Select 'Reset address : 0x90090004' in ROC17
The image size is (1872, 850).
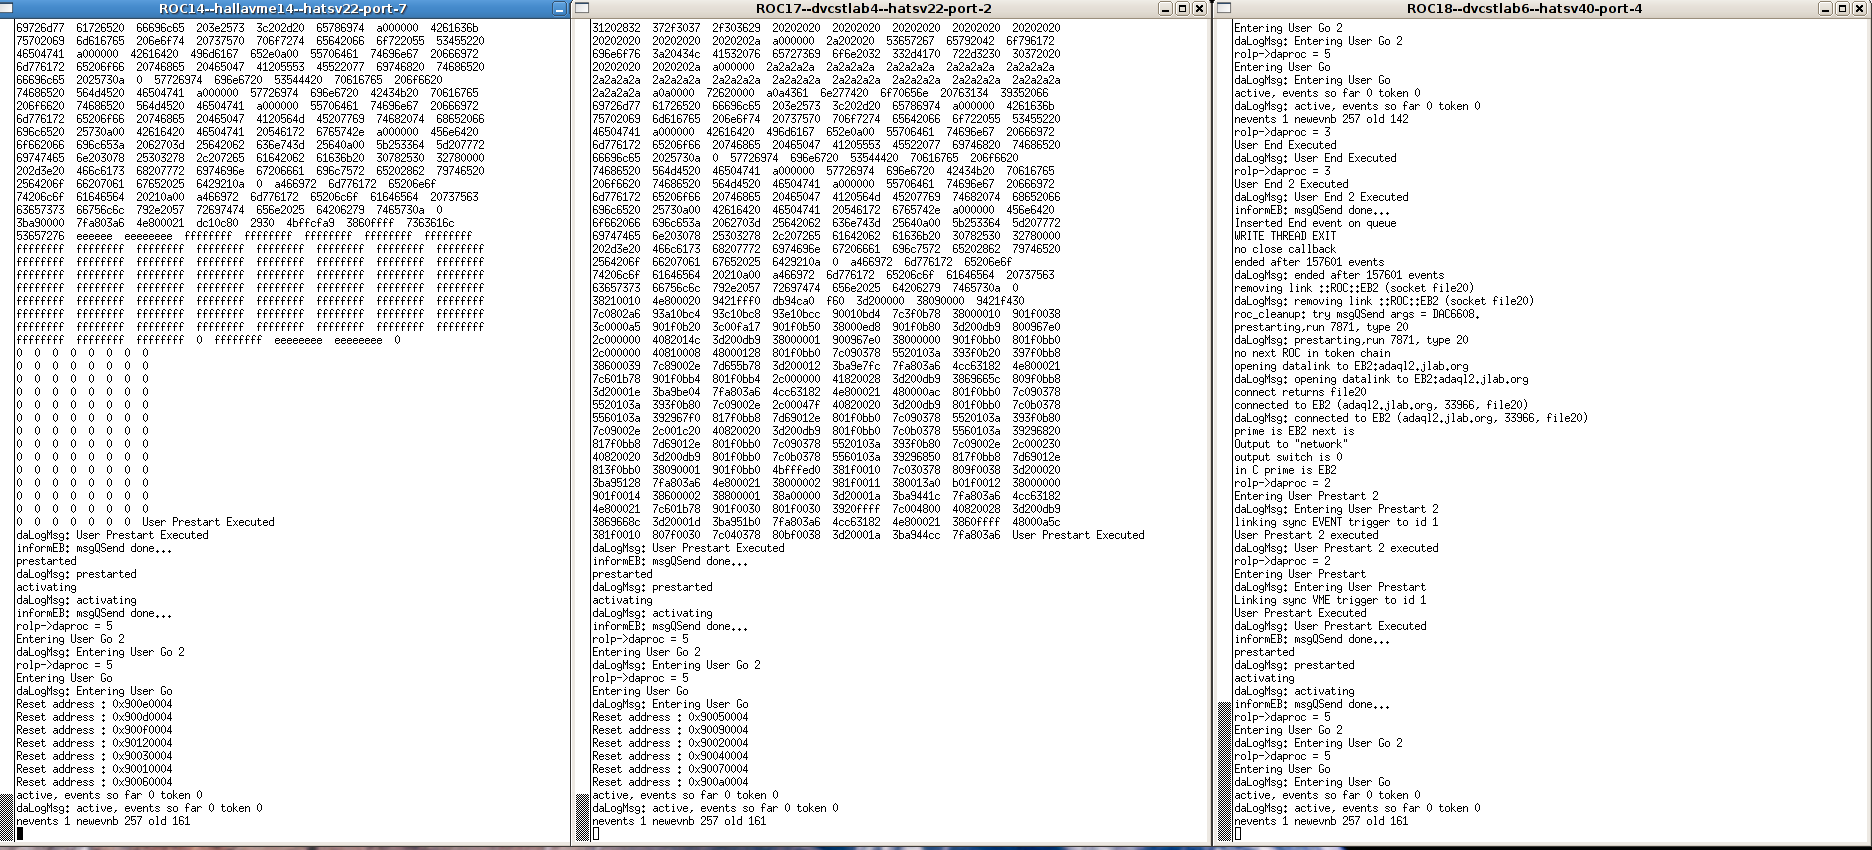coord(670,730)
